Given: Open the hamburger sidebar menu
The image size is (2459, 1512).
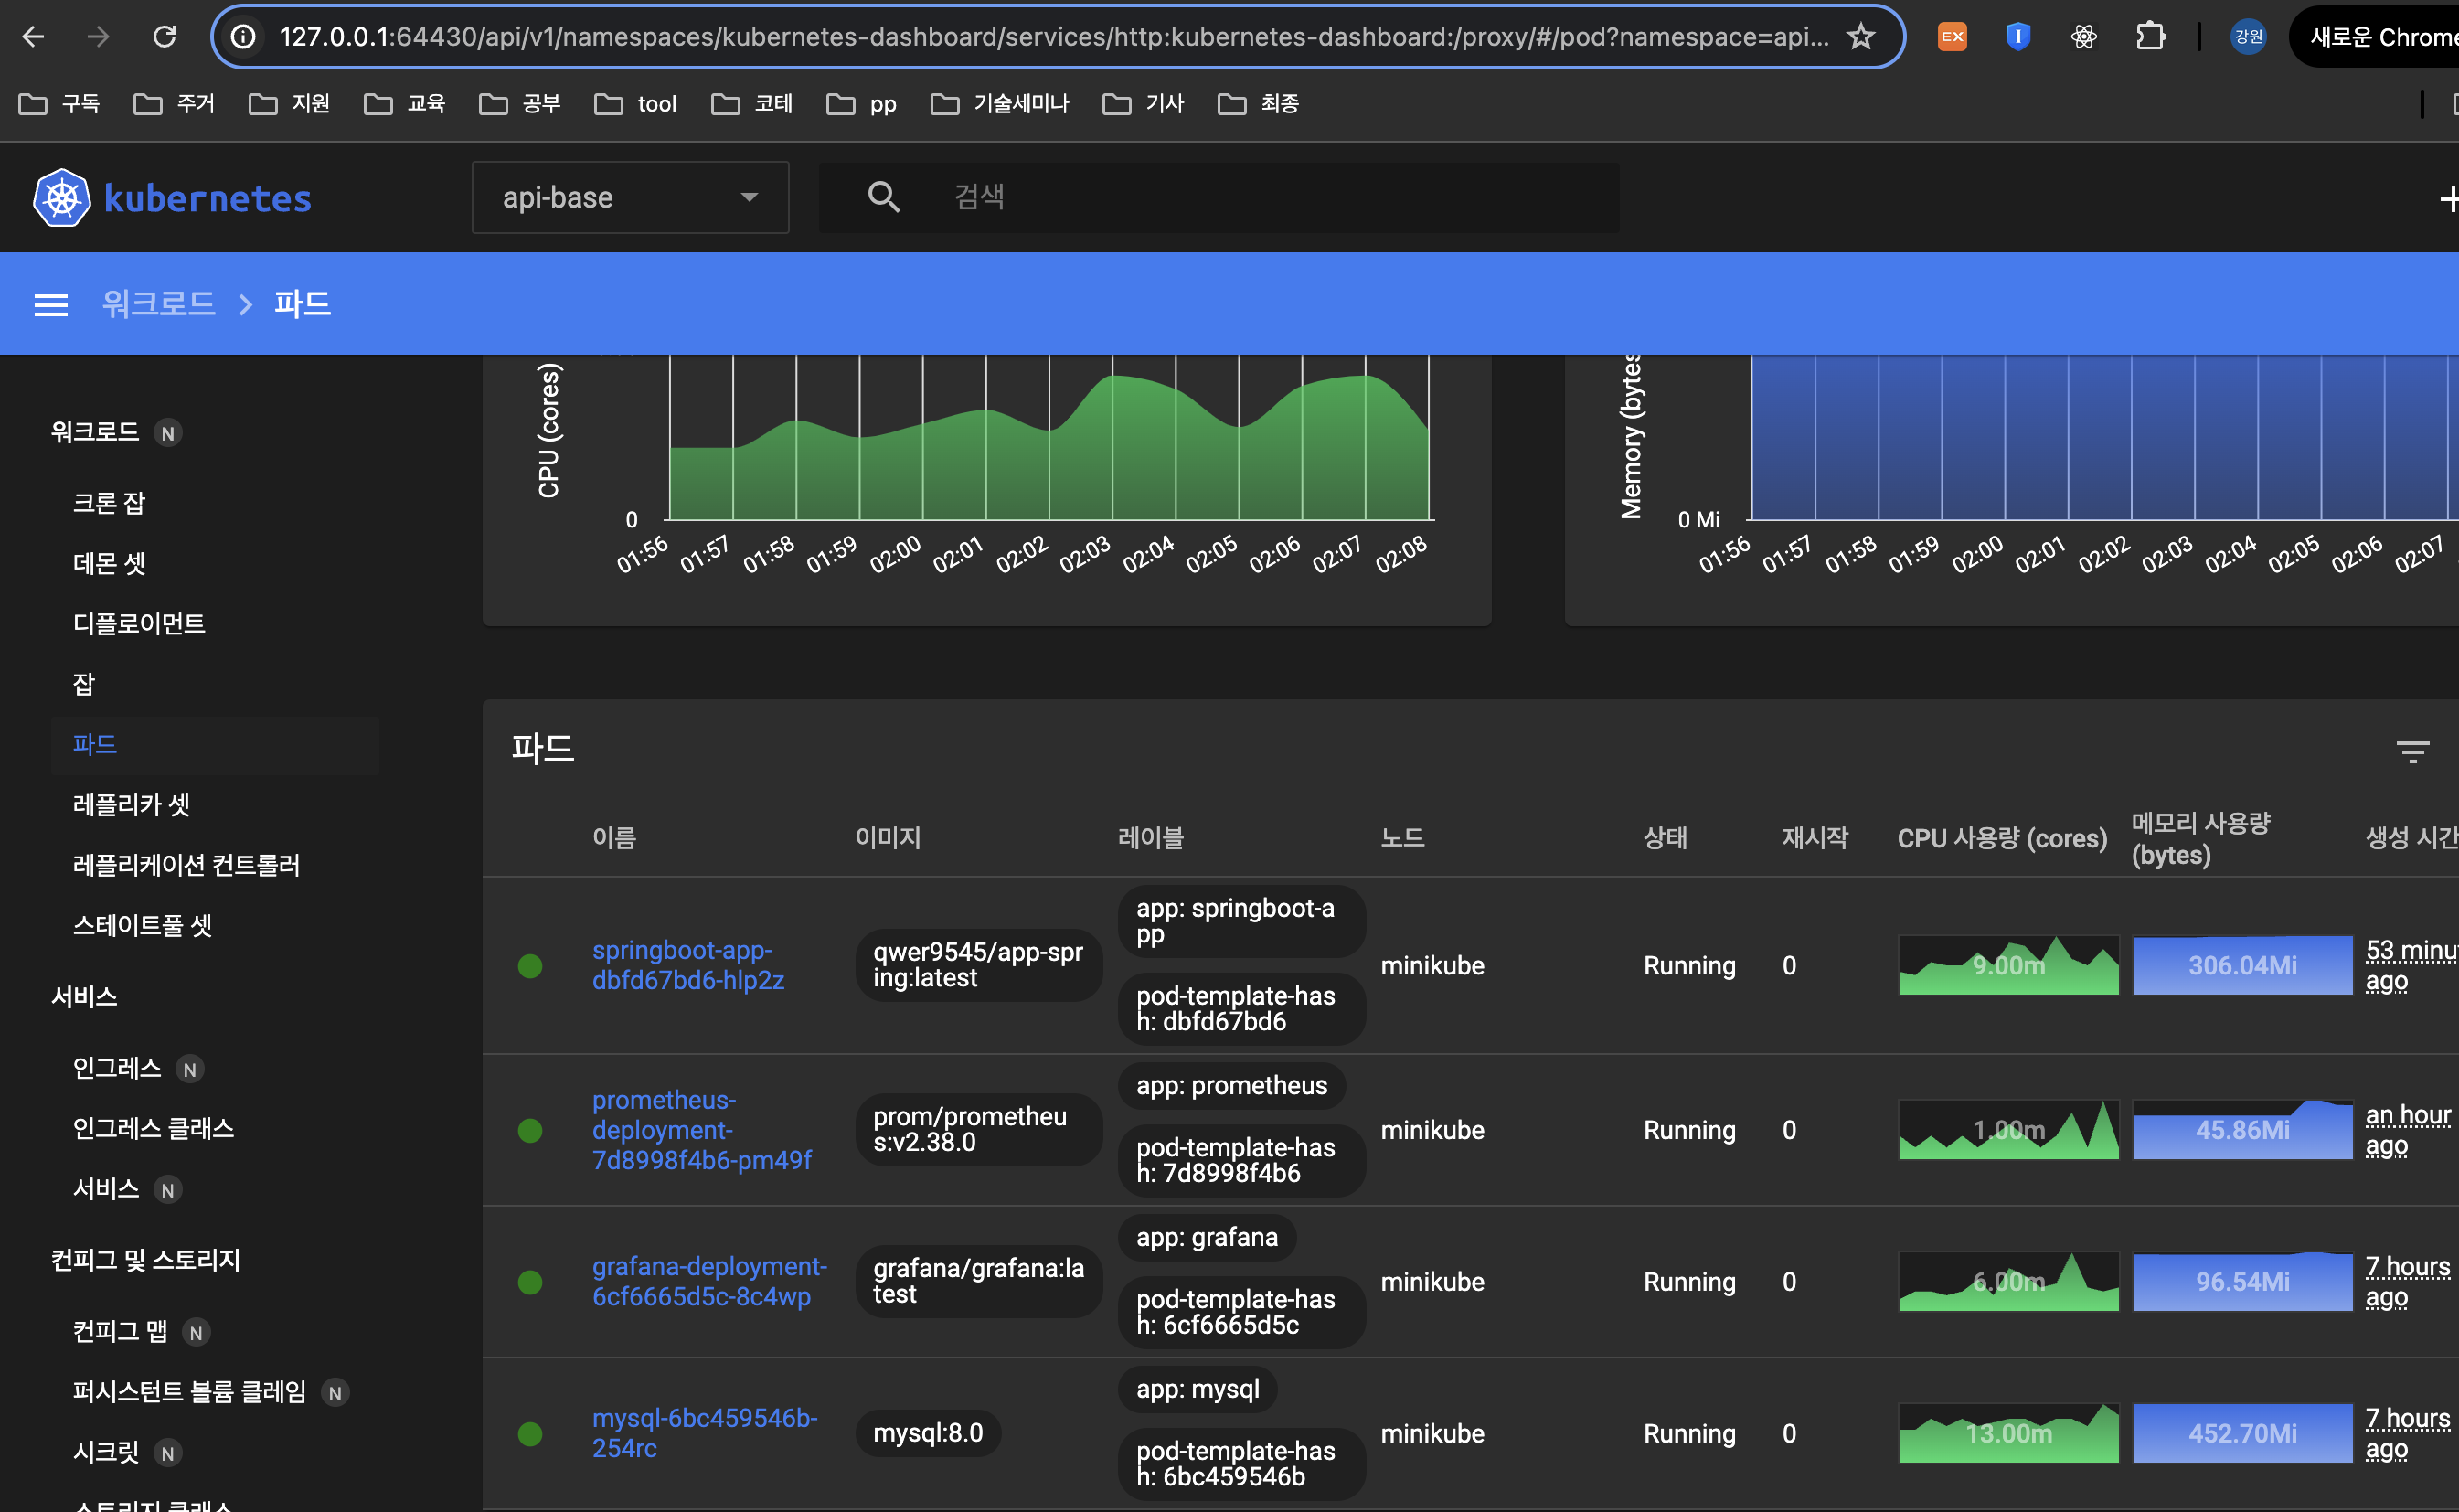Looking at the screenshot, I should click(x=51, y=304).
